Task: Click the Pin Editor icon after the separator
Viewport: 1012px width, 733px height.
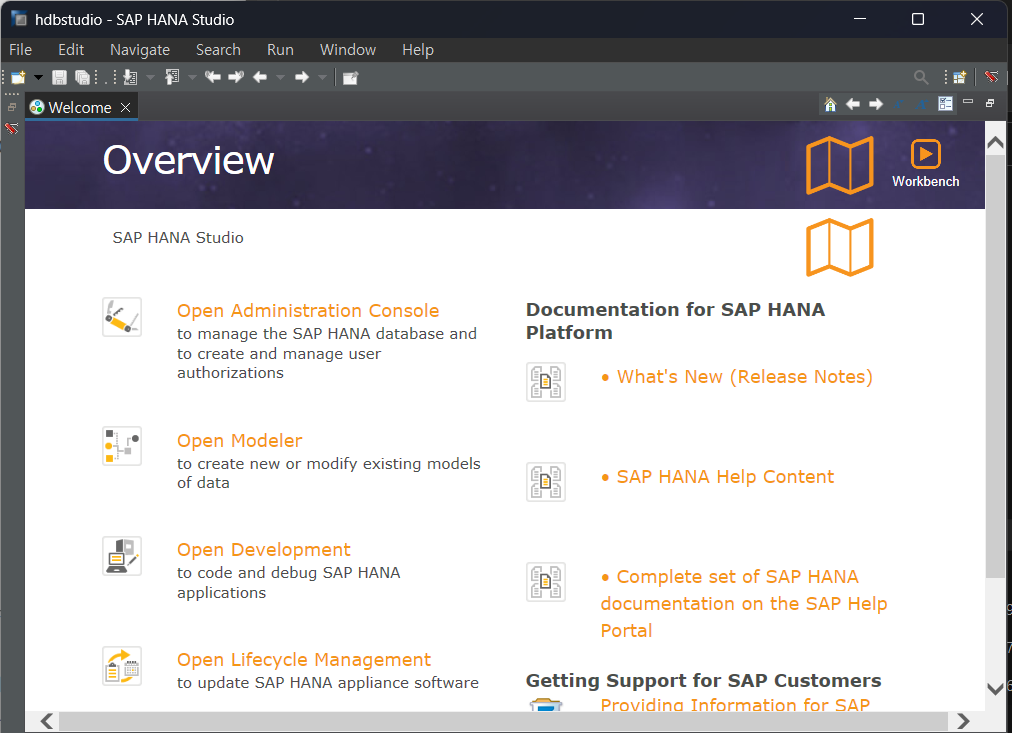Action: (x=350, y=78)
